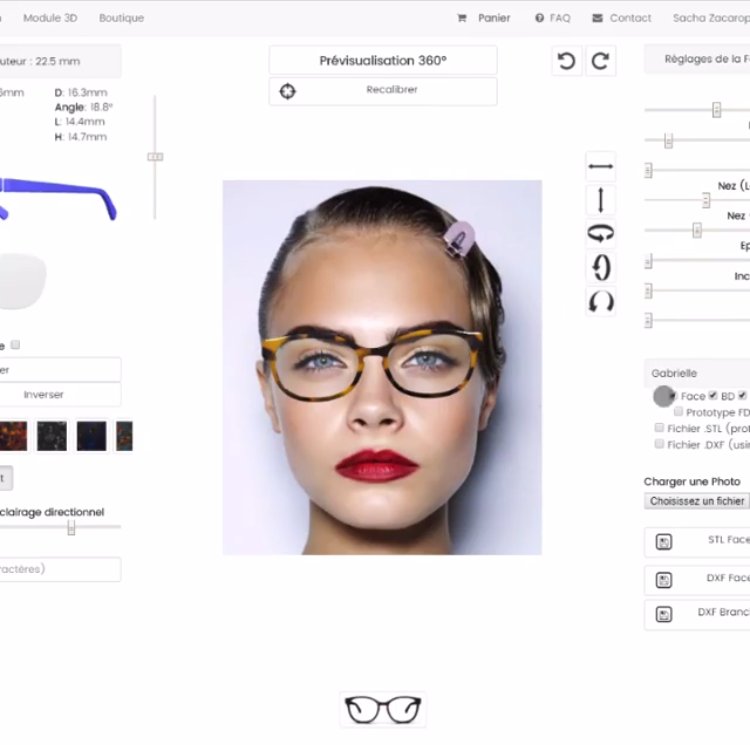
Task: Select the horizontal move arrow tool
Action: (x=601, y=166)
